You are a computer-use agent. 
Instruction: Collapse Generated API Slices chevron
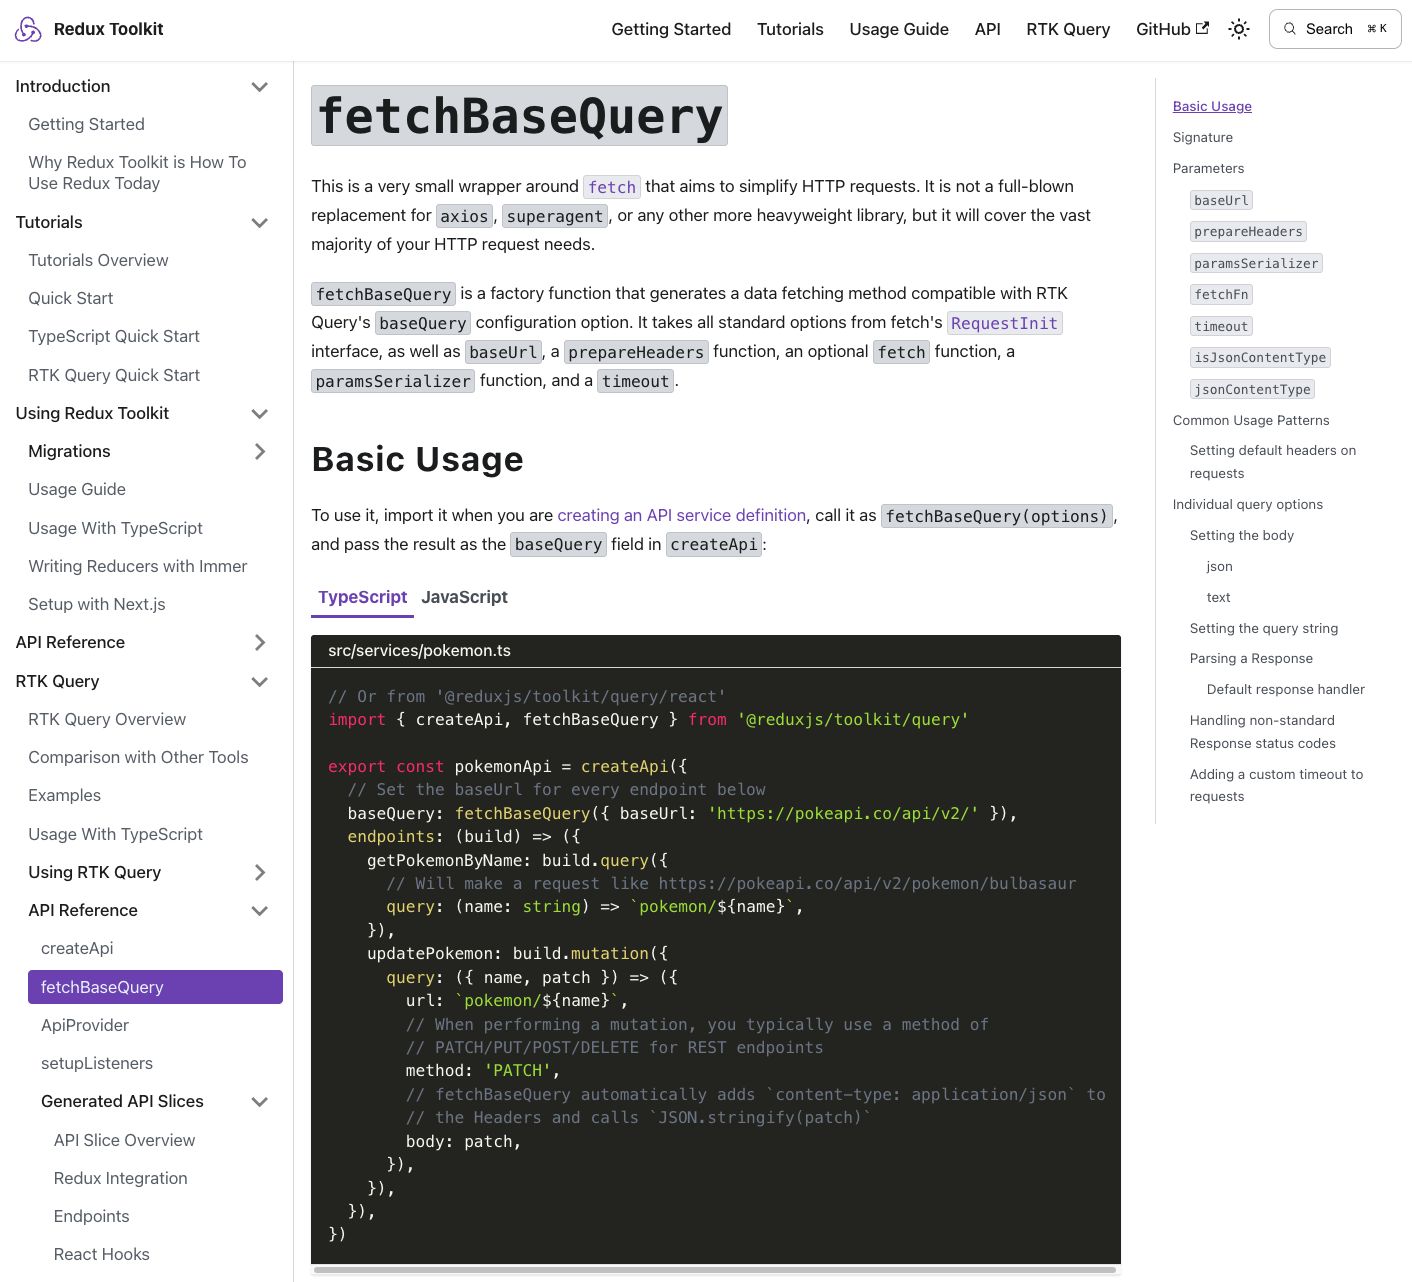tap(260, 1102)
